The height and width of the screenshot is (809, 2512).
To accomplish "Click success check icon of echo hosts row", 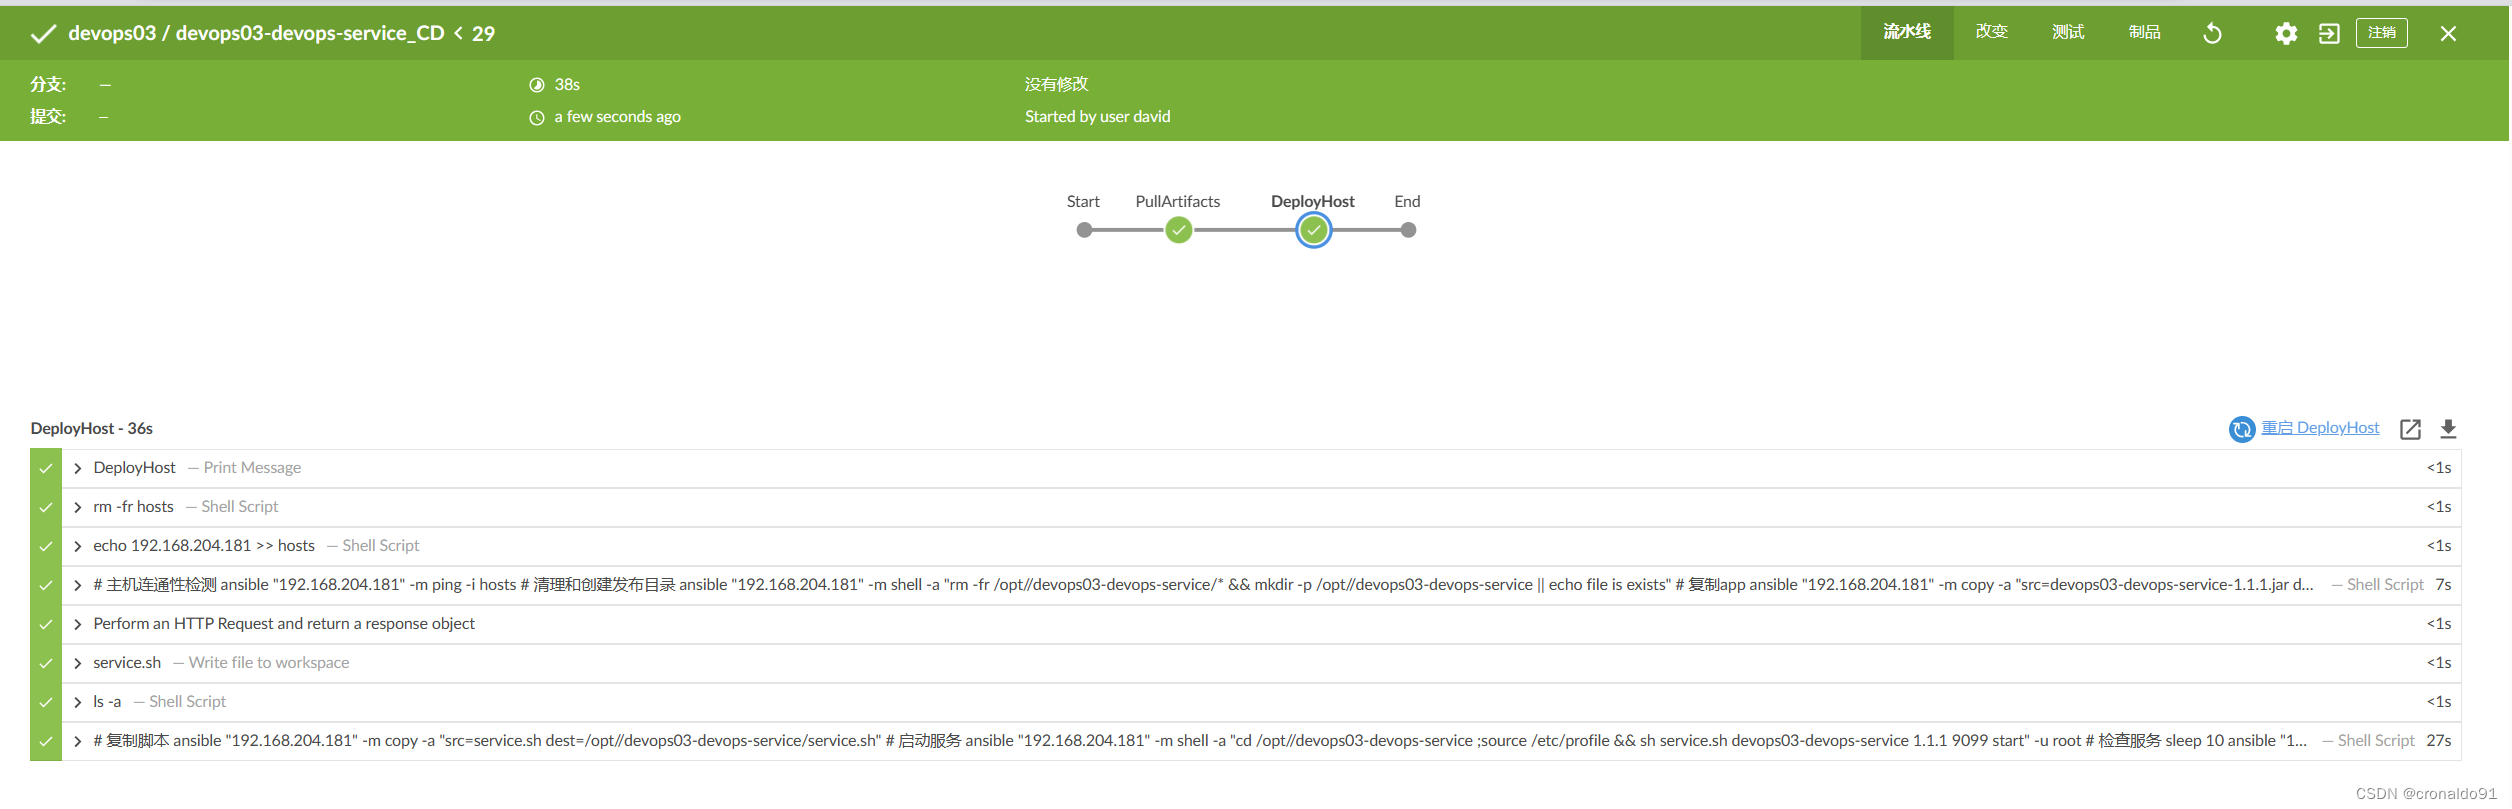I will click(46, 546).
